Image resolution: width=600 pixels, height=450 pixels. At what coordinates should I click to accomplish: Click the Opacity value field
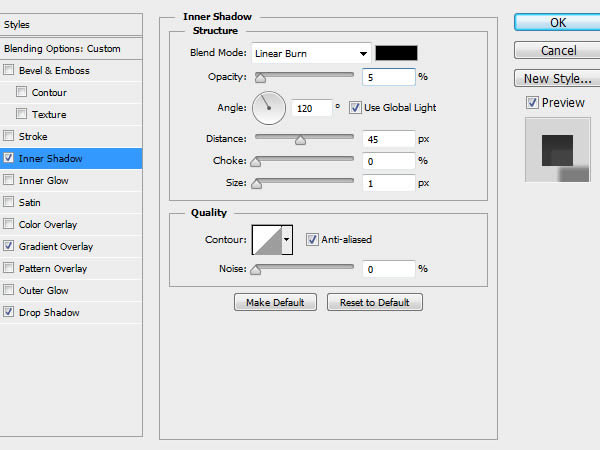pos(388,77)
